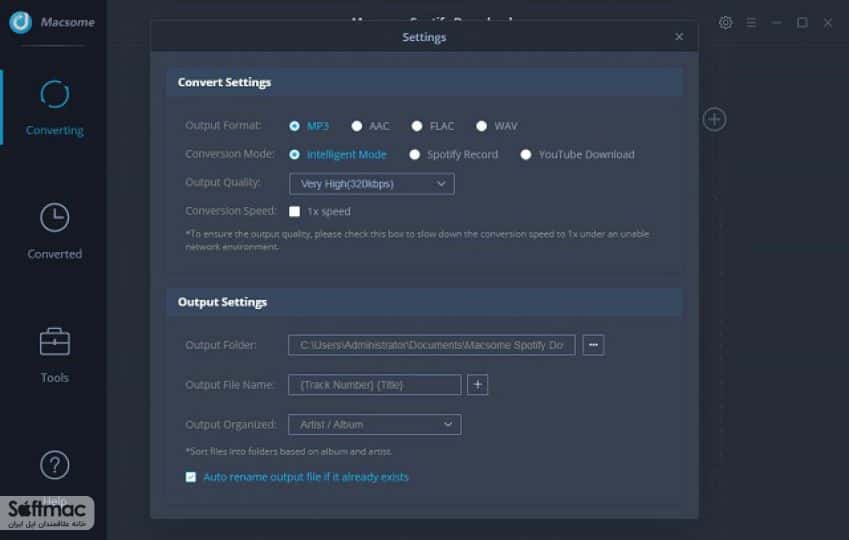Toggle auto rename output file checkbox
Image resolution: width=849 pixels, height=540 pixels.
click(191, 477)
